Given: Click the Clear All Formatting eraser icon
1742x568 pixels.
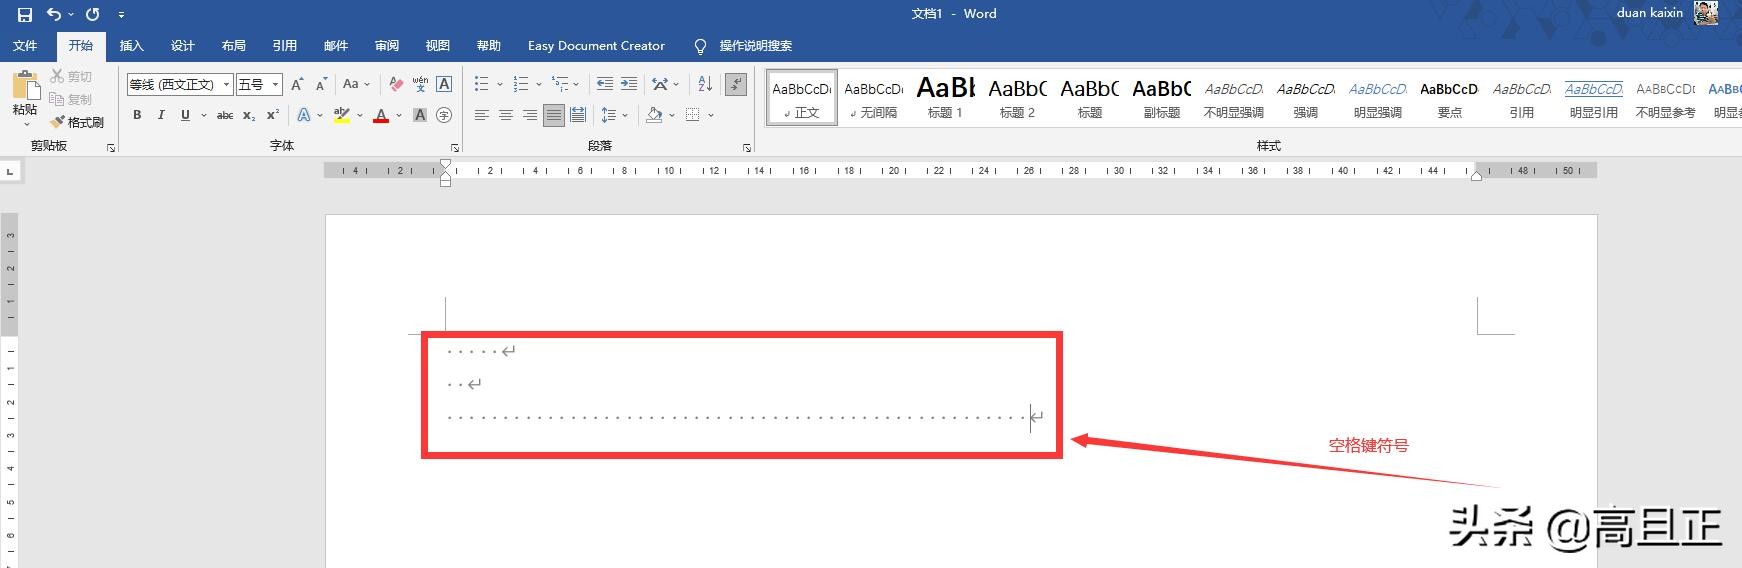Looking at the screenshot, I should pos(396,84).
